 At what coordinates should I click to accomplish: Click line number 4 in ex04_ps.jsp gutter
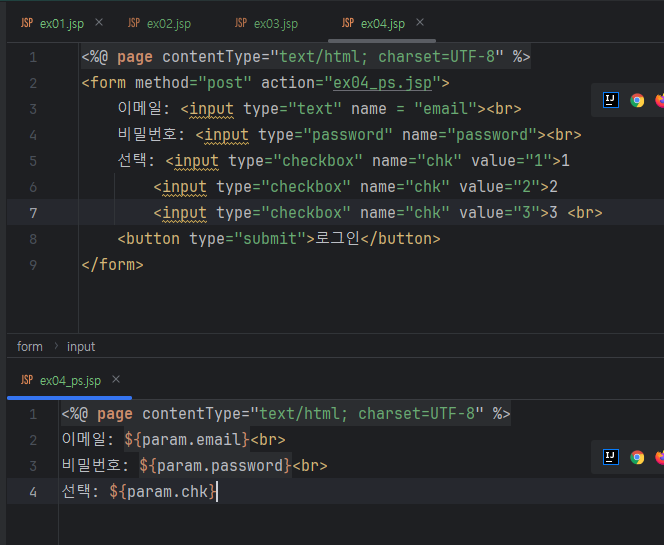click(x=33, y=492)
